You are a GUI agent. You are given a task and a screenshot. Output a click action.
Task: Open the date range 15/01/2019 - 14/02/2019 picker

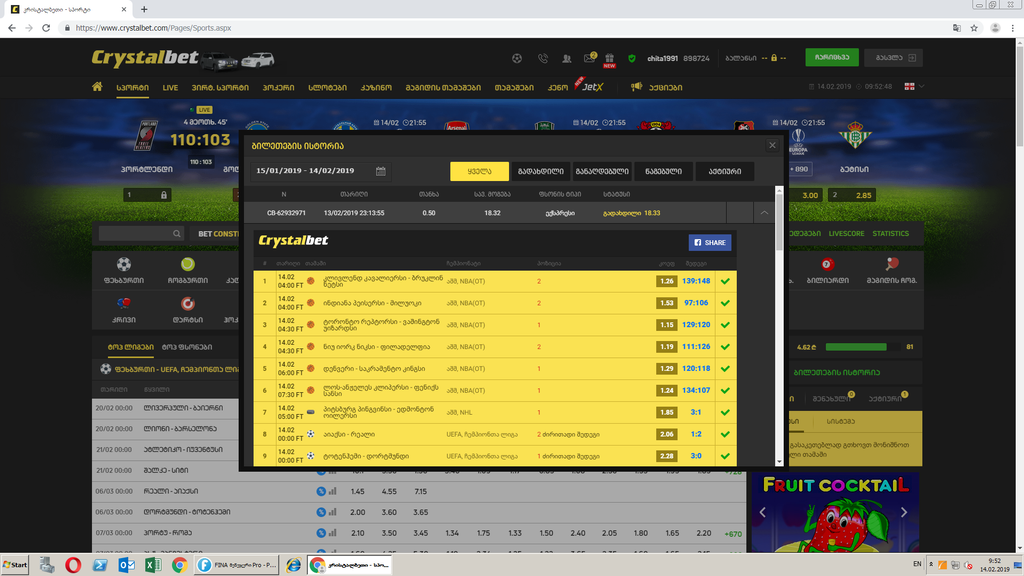pyautogui.click(x=321, y=171)
